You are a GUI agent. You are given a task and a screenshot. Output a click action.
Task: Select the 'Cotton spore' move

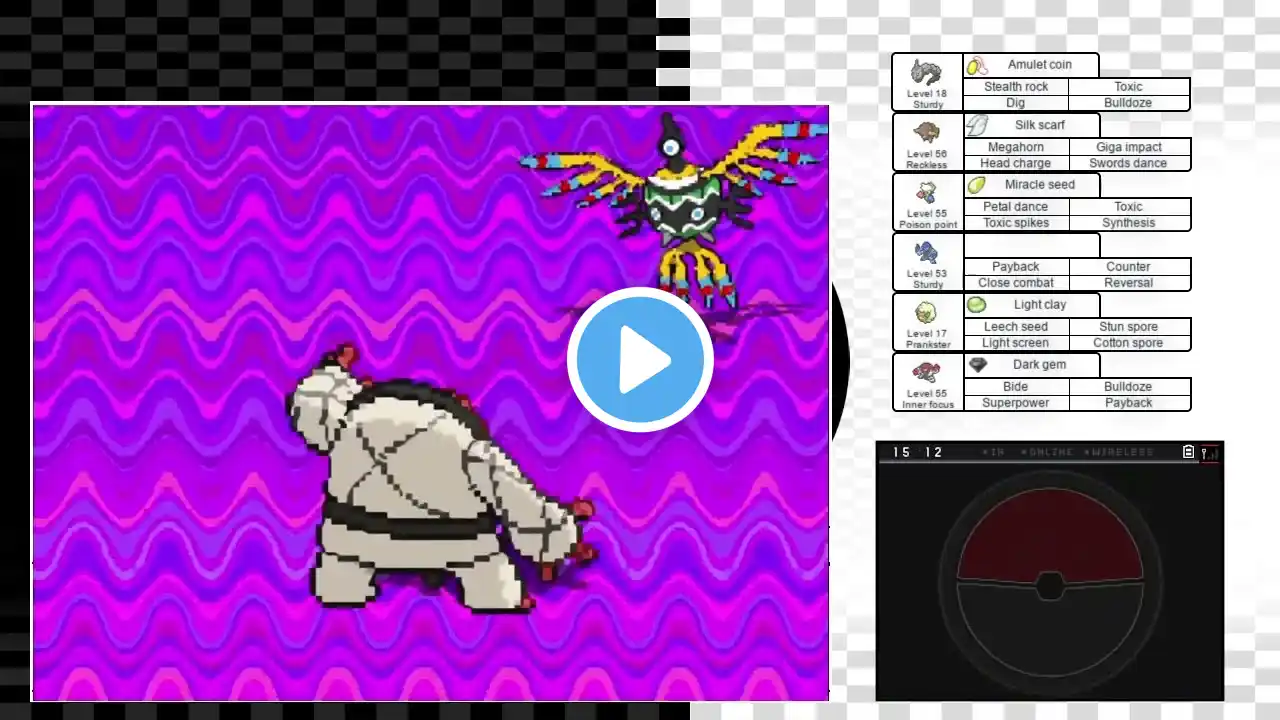click(x=1129, y=343)
